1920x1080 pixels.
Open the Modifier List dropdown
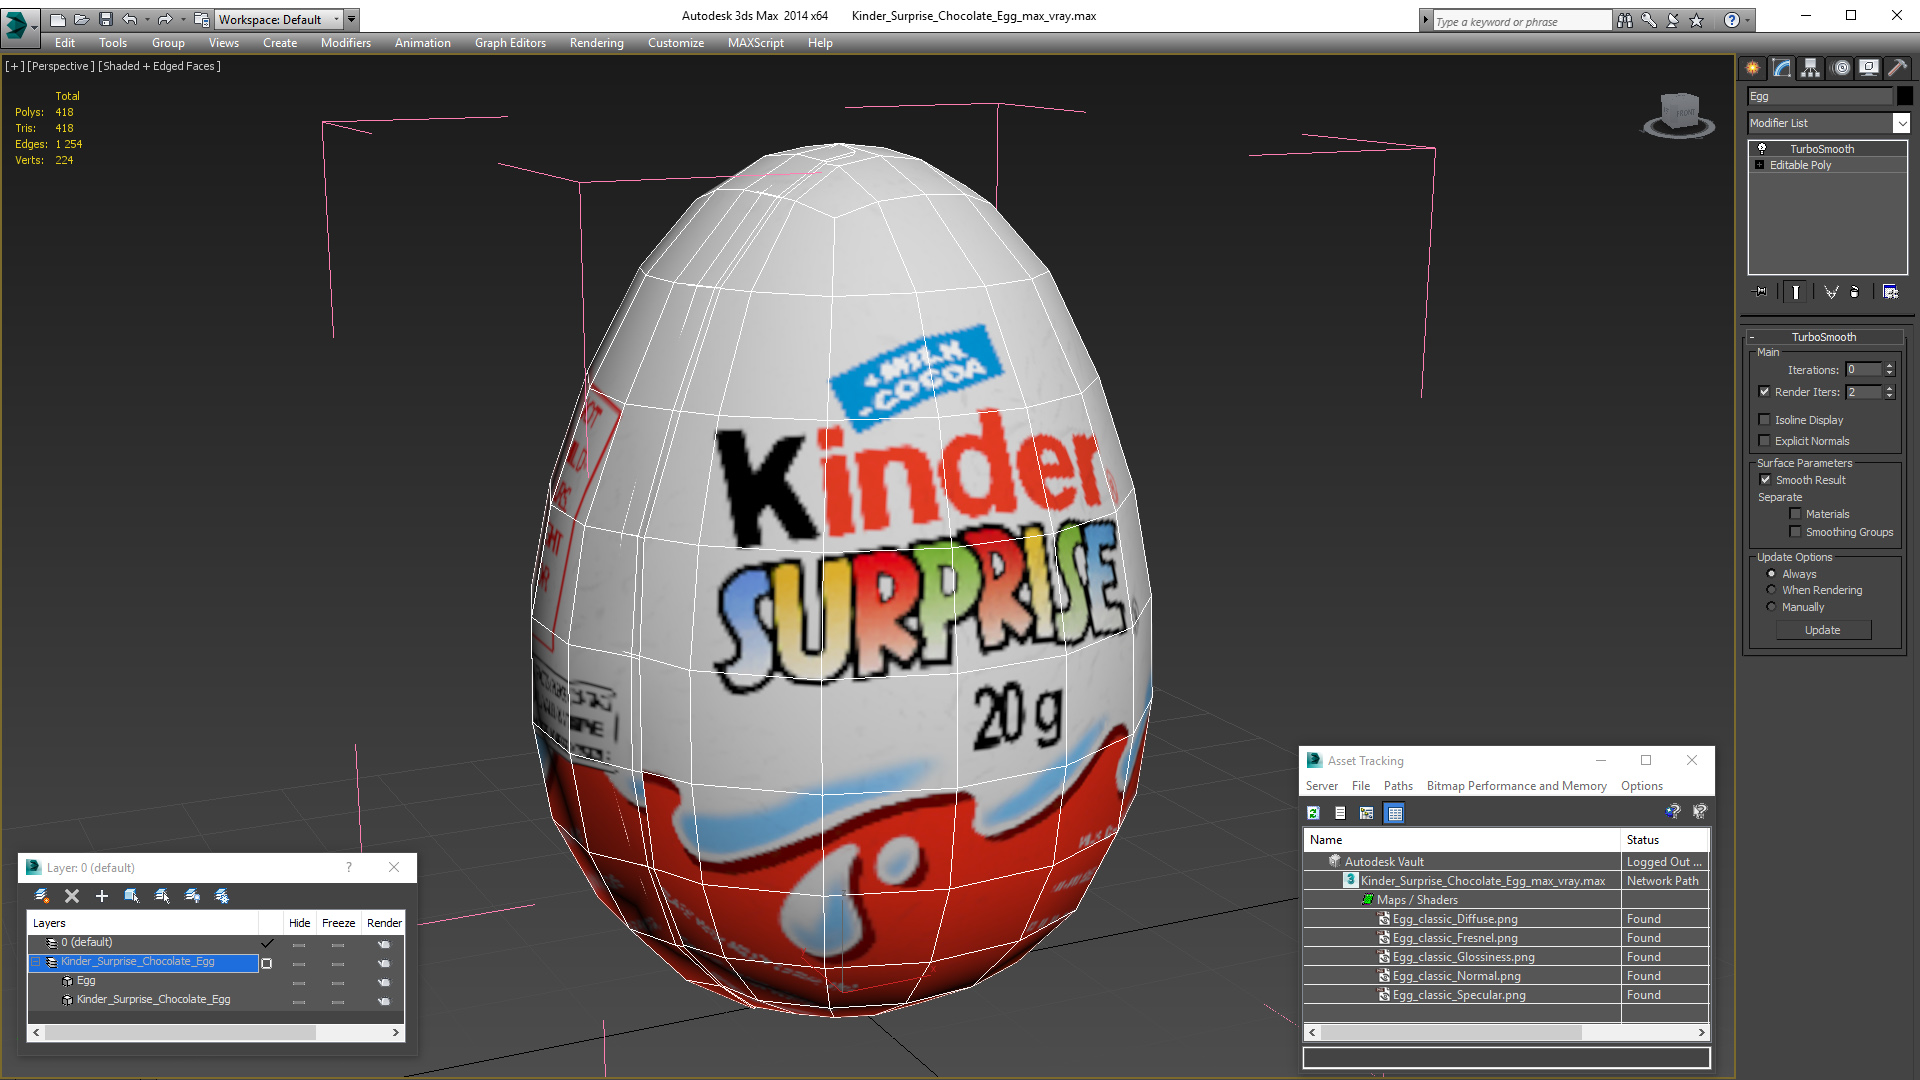click(x=1901, y=123)
